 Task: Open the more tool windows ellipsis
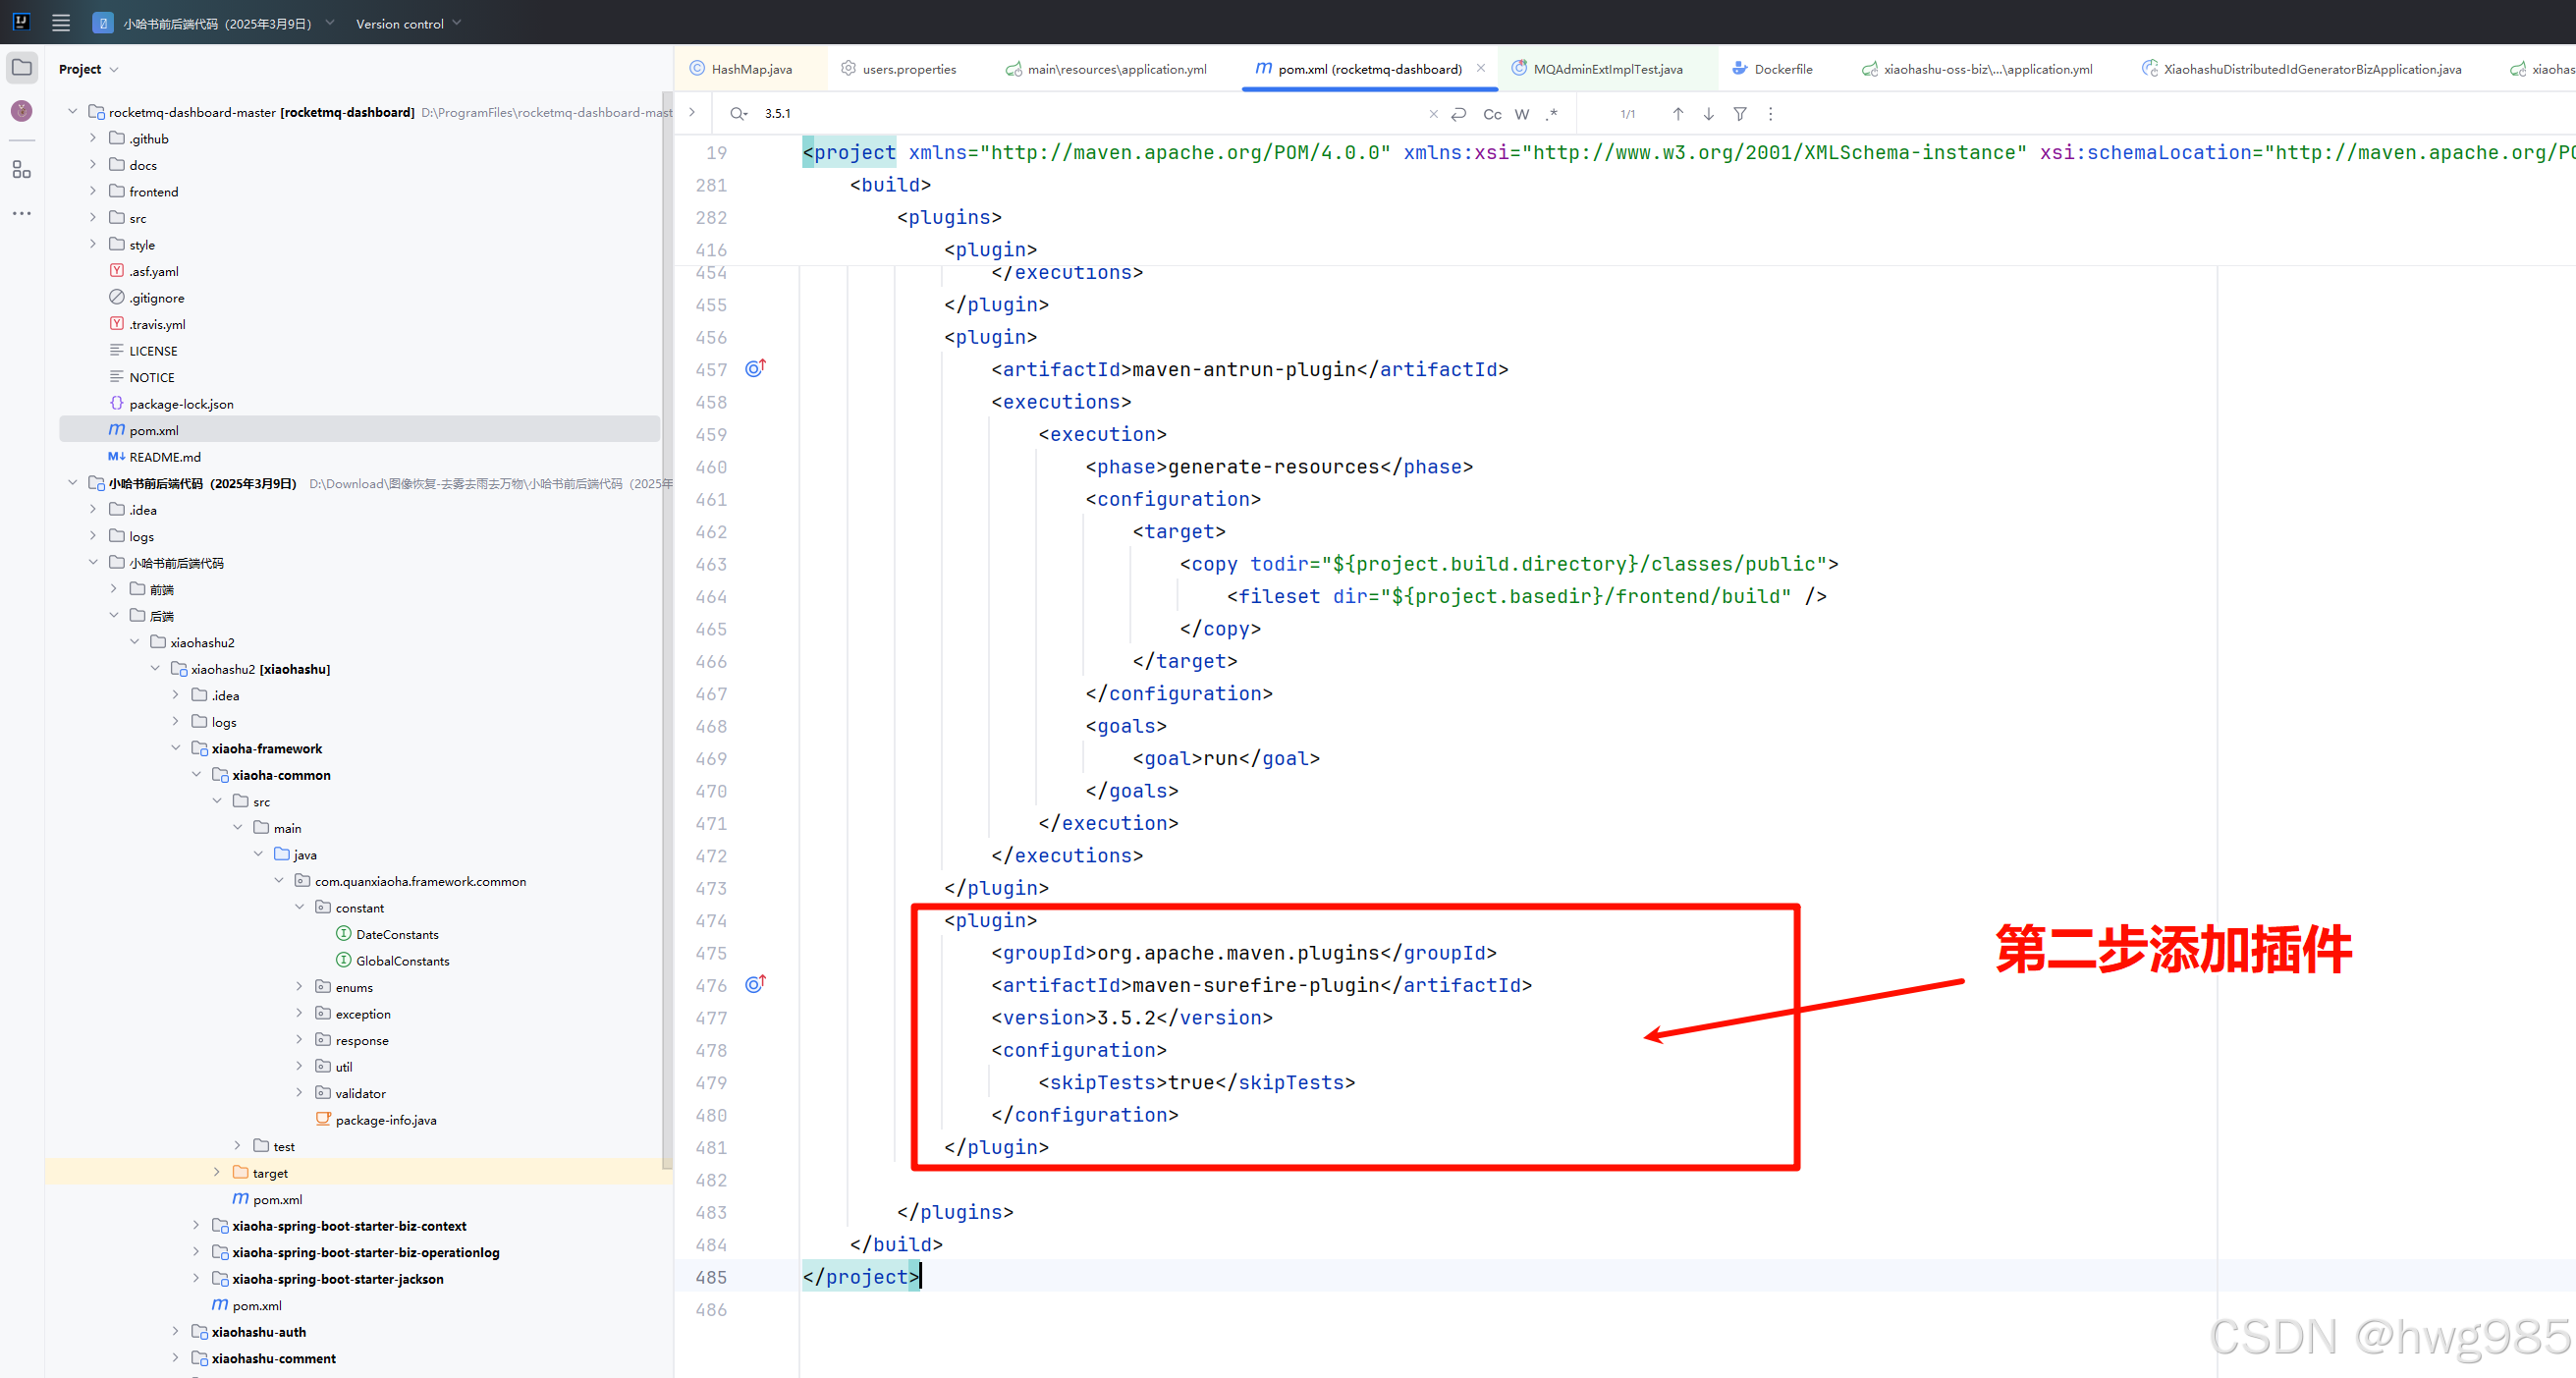point(21,213)
